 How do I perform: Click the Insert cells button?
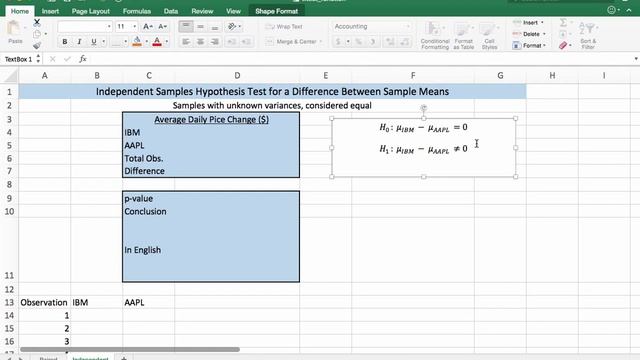tap(528, 22)
